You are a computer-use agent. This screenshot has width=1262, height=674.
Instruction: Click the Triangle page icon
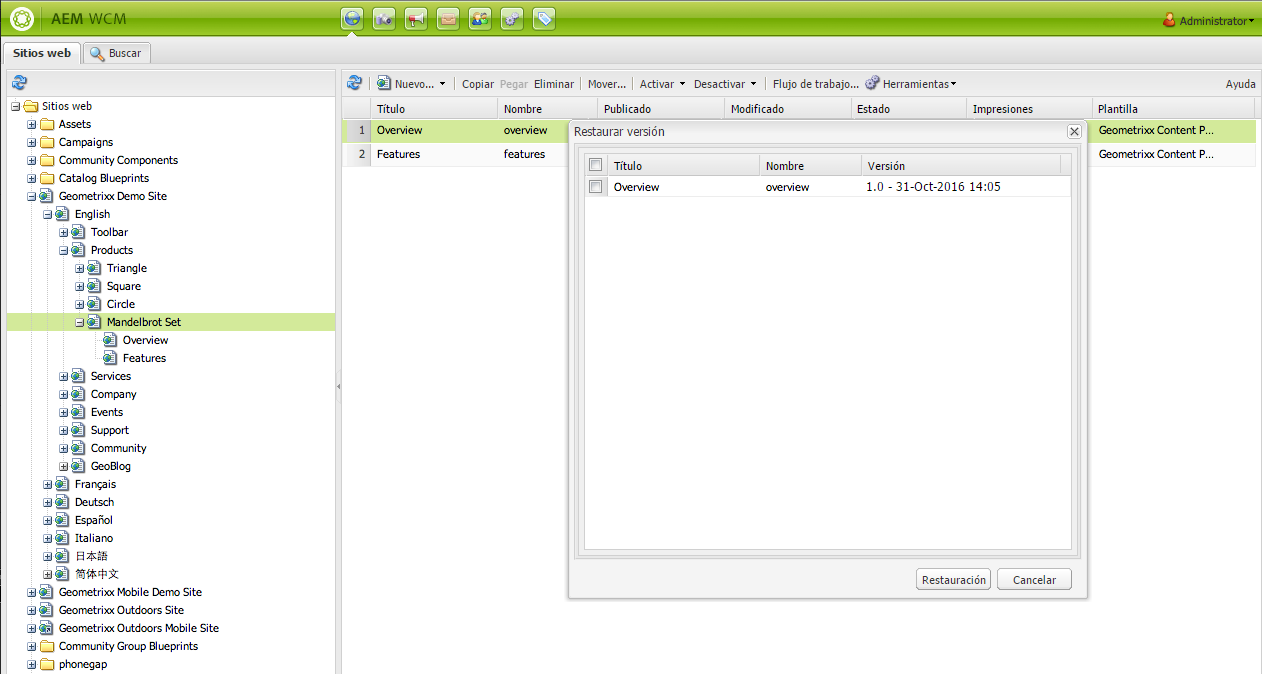pos(94,268)
